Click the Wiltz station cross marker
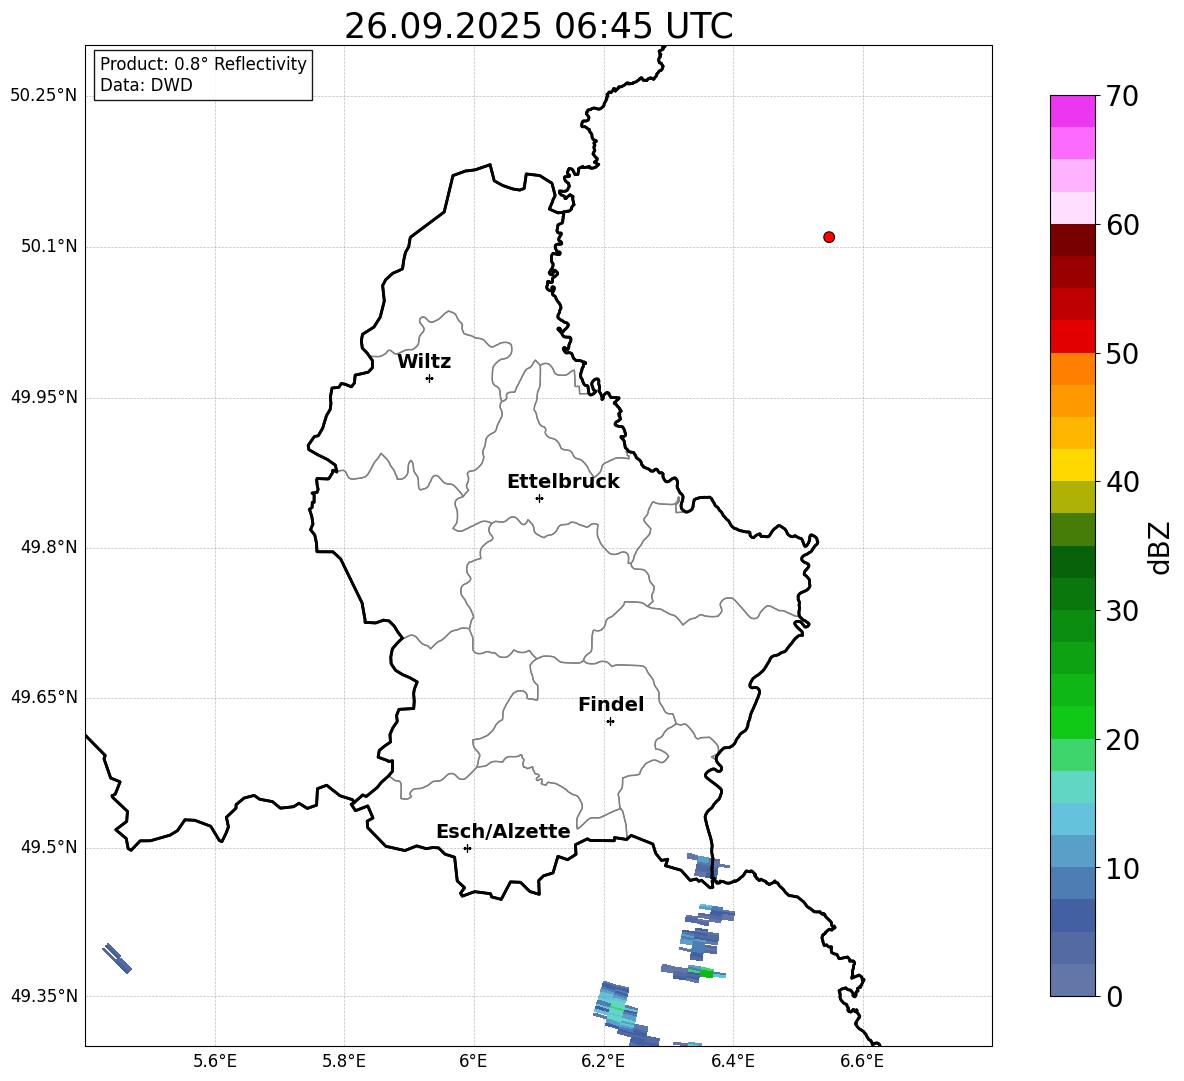The width and height of the screenshot is (1184, 1081). tap(429, 378)
